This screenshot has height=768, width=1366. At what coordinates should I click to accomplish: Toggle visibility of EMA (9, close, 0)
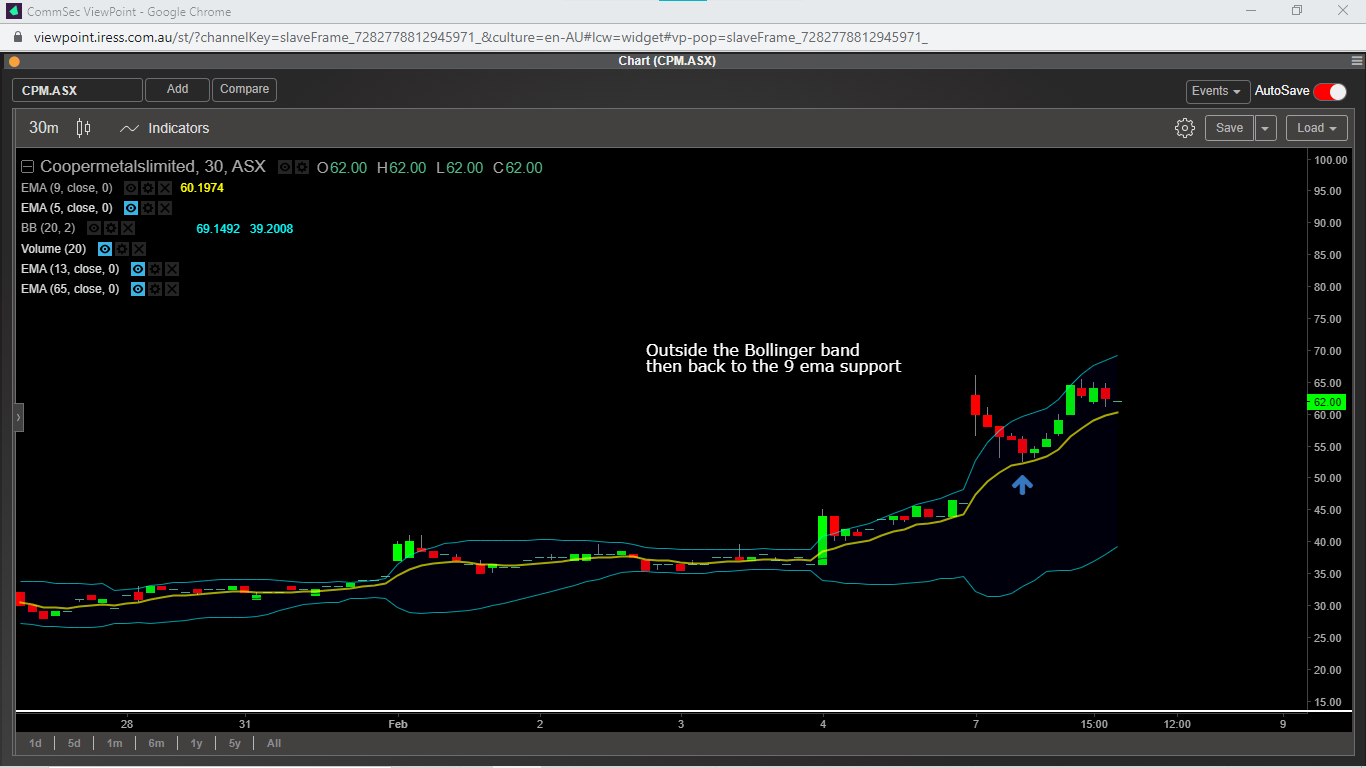coord(131,188)
